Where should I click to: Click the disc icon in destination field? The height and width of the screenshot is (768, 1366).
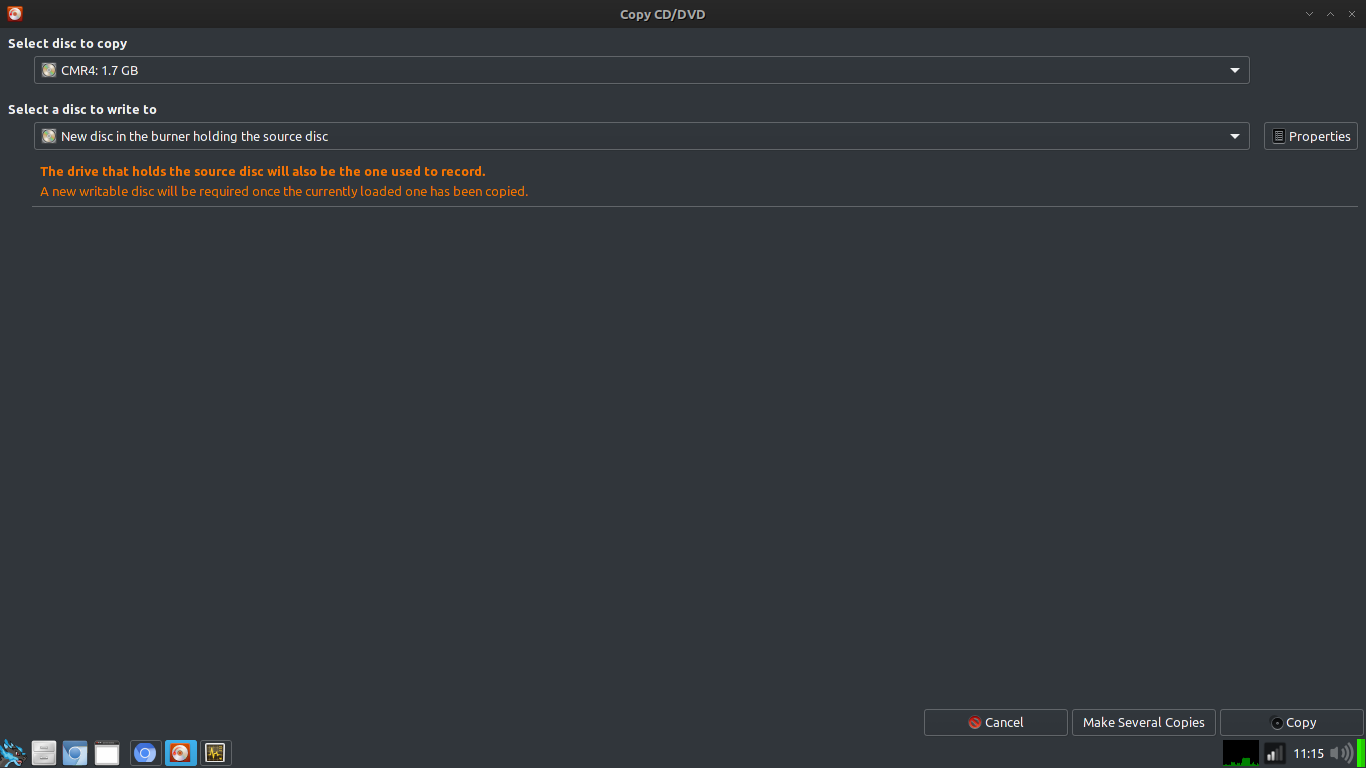click(x=49, y=136)
